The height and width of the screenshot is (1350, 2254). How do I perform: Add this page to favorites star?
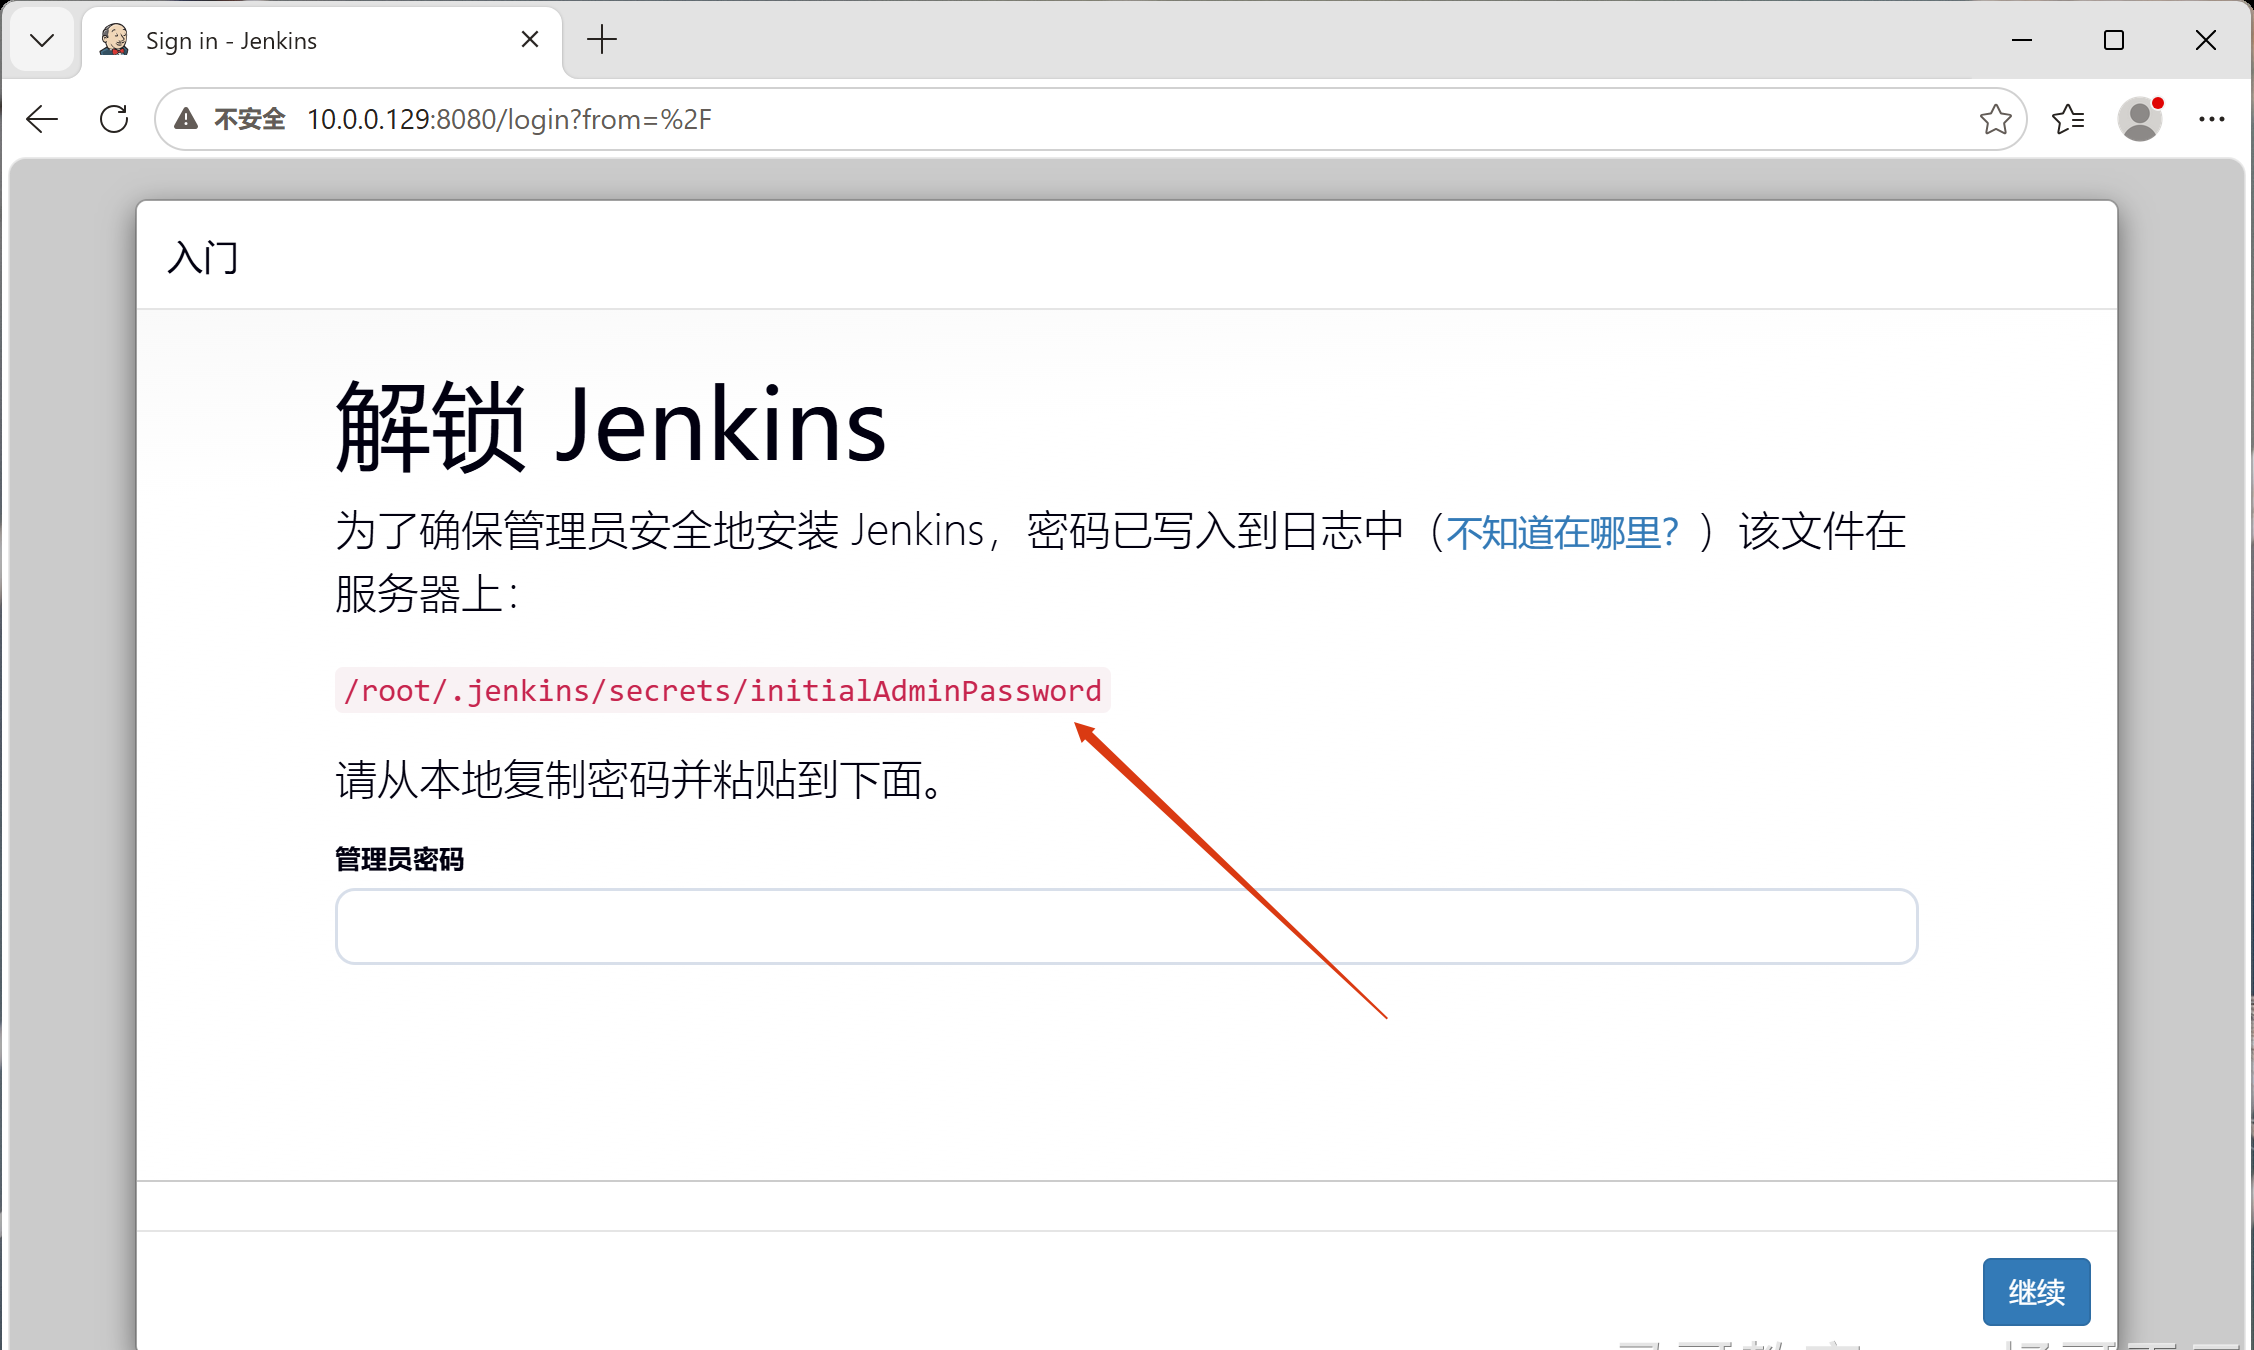1995,119
